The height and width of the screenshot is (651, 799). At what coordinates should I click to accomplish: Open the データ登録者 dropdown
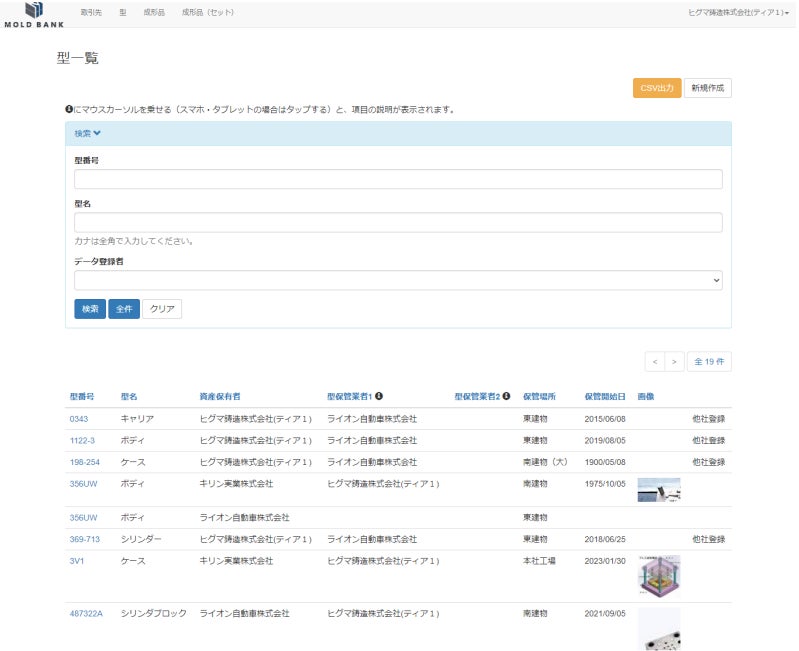398,280
